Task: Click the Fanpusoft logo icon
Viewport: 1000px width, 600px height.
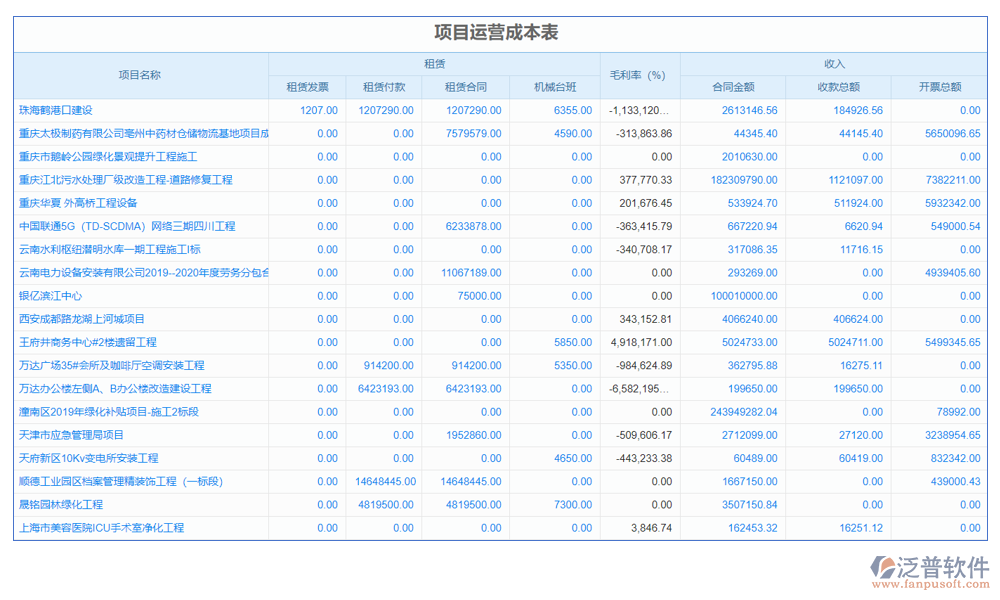Action: (x=884, y=569)
